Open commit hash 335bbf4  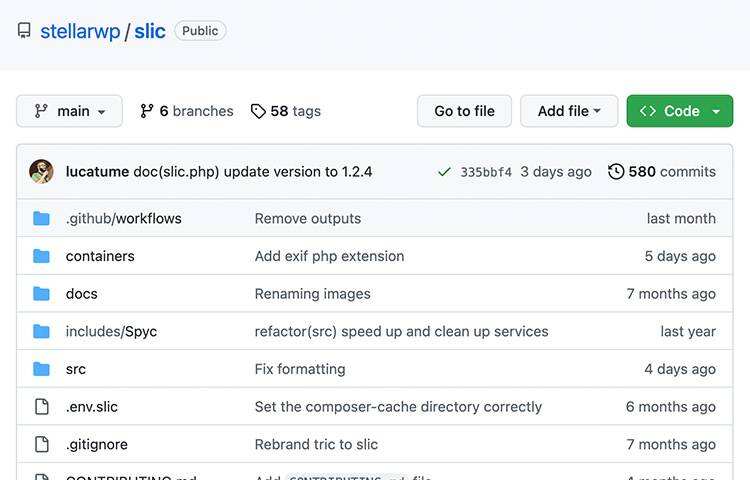click(486, 172)
